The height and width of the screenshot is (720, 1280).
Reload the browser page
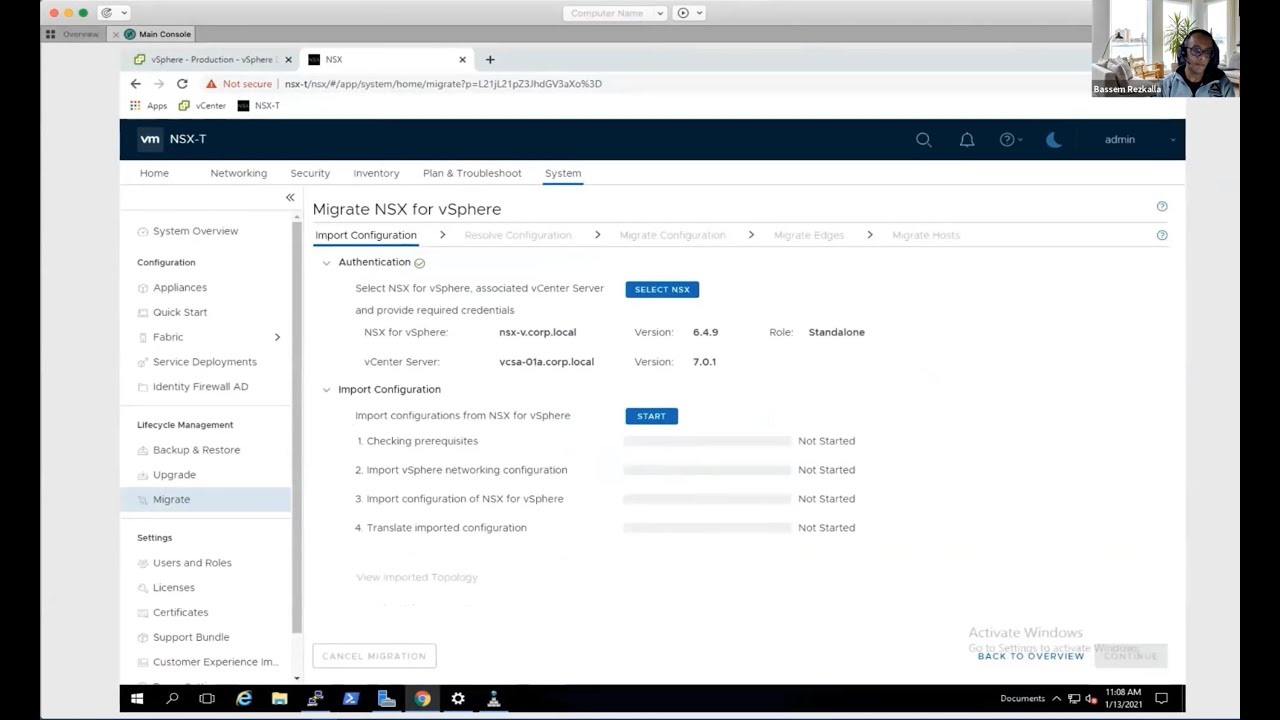[x=182, y=84]
